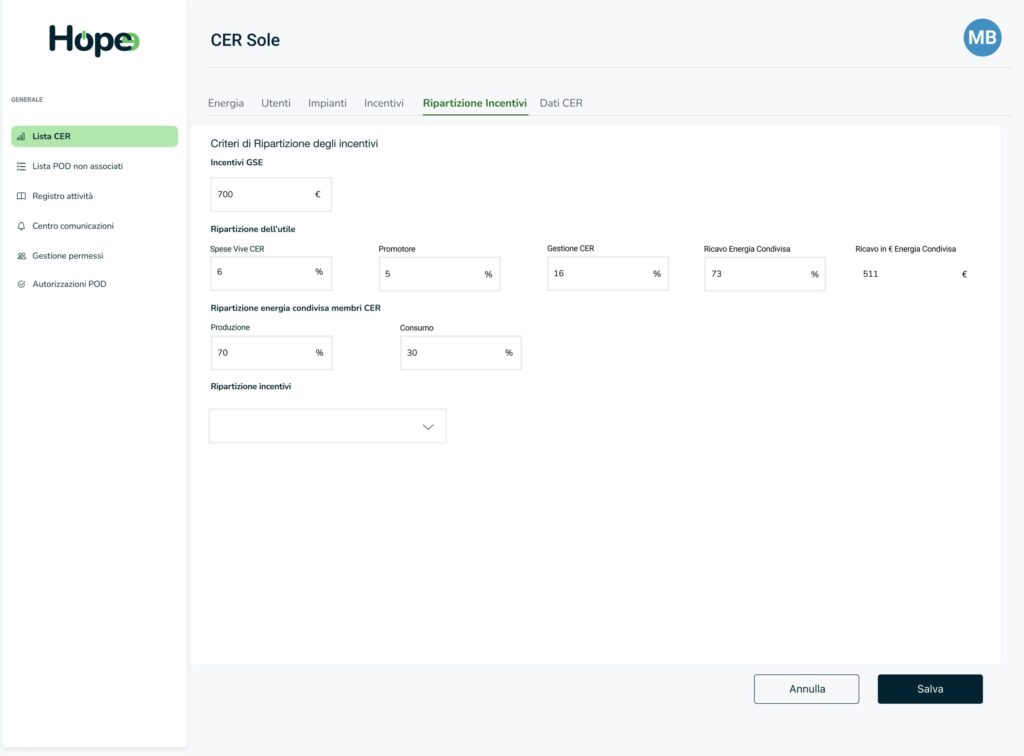Select the Dati CER tab
The height and width of the screenshot is (756, 1024).
561,103
